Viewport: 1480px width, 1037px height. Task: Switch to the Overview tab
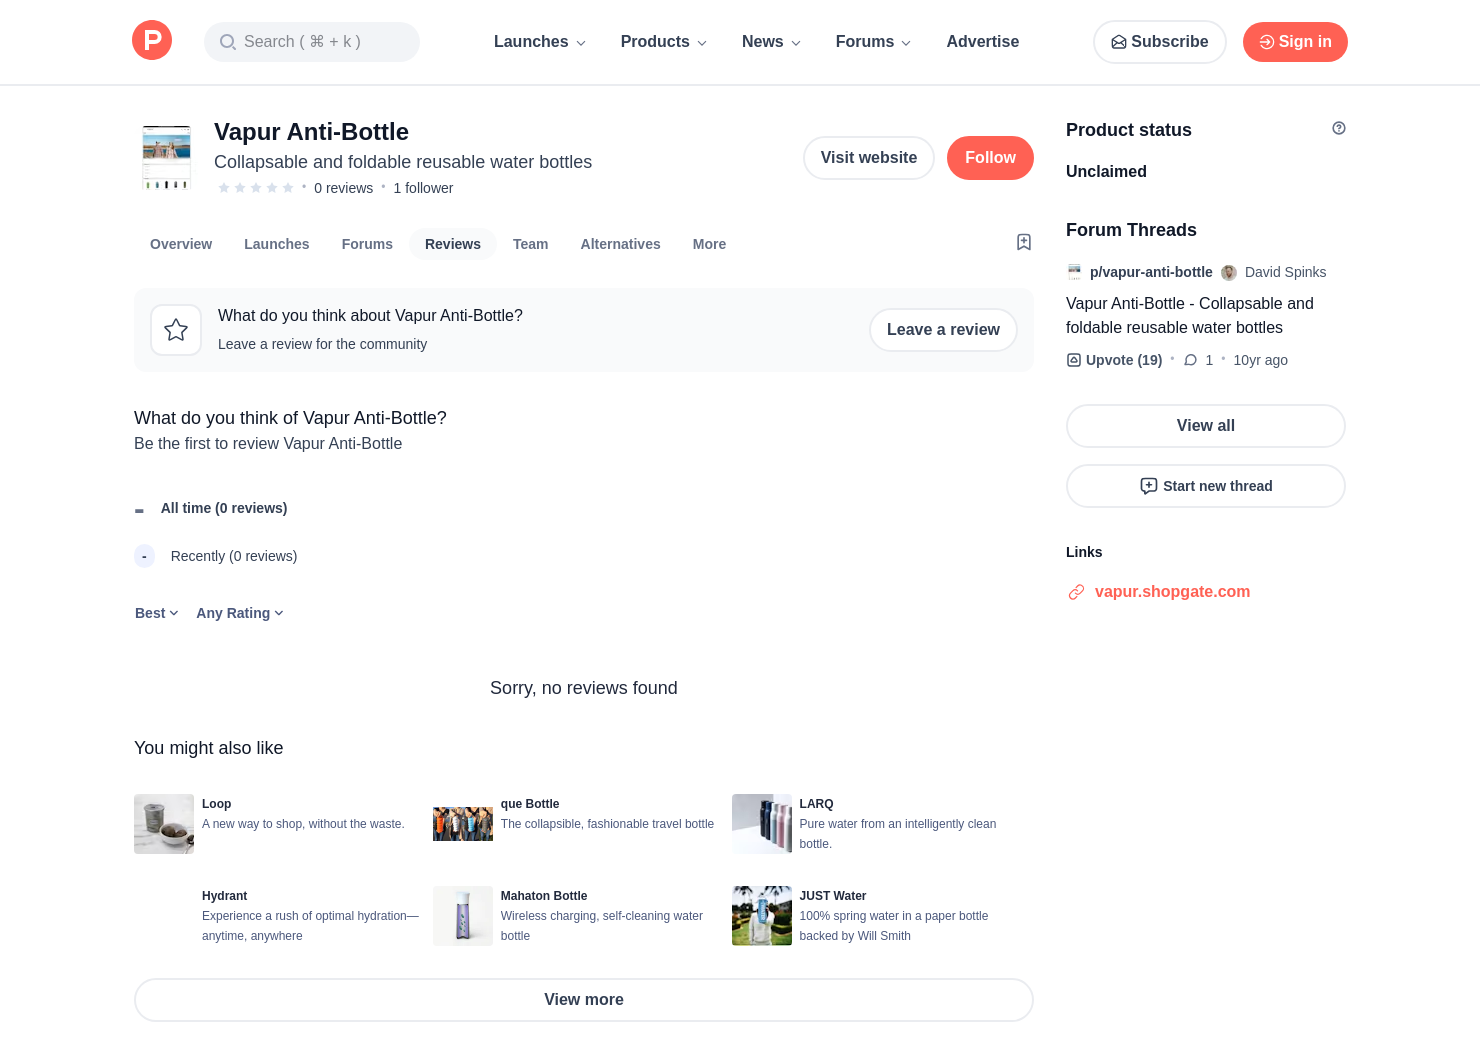181,244
